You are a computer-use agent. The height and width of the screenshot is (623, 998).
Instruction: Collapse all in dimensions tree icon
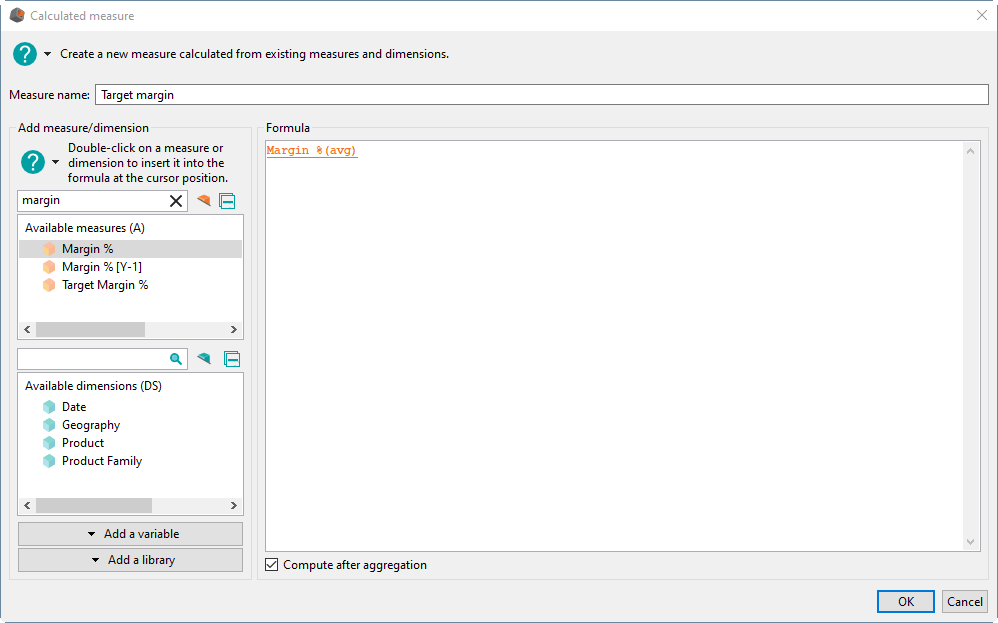[232, 359]
